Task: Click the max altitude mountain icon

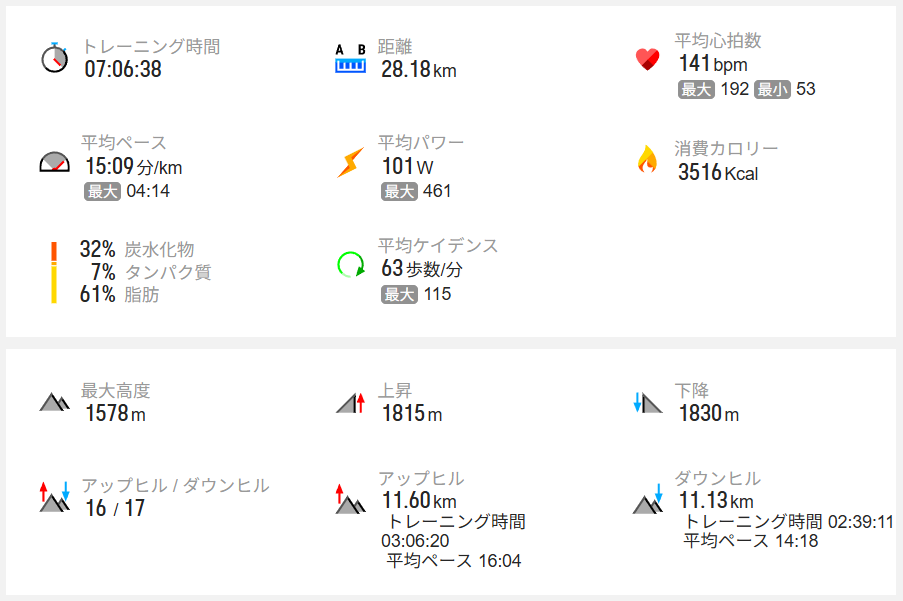Action: [54, 402]
